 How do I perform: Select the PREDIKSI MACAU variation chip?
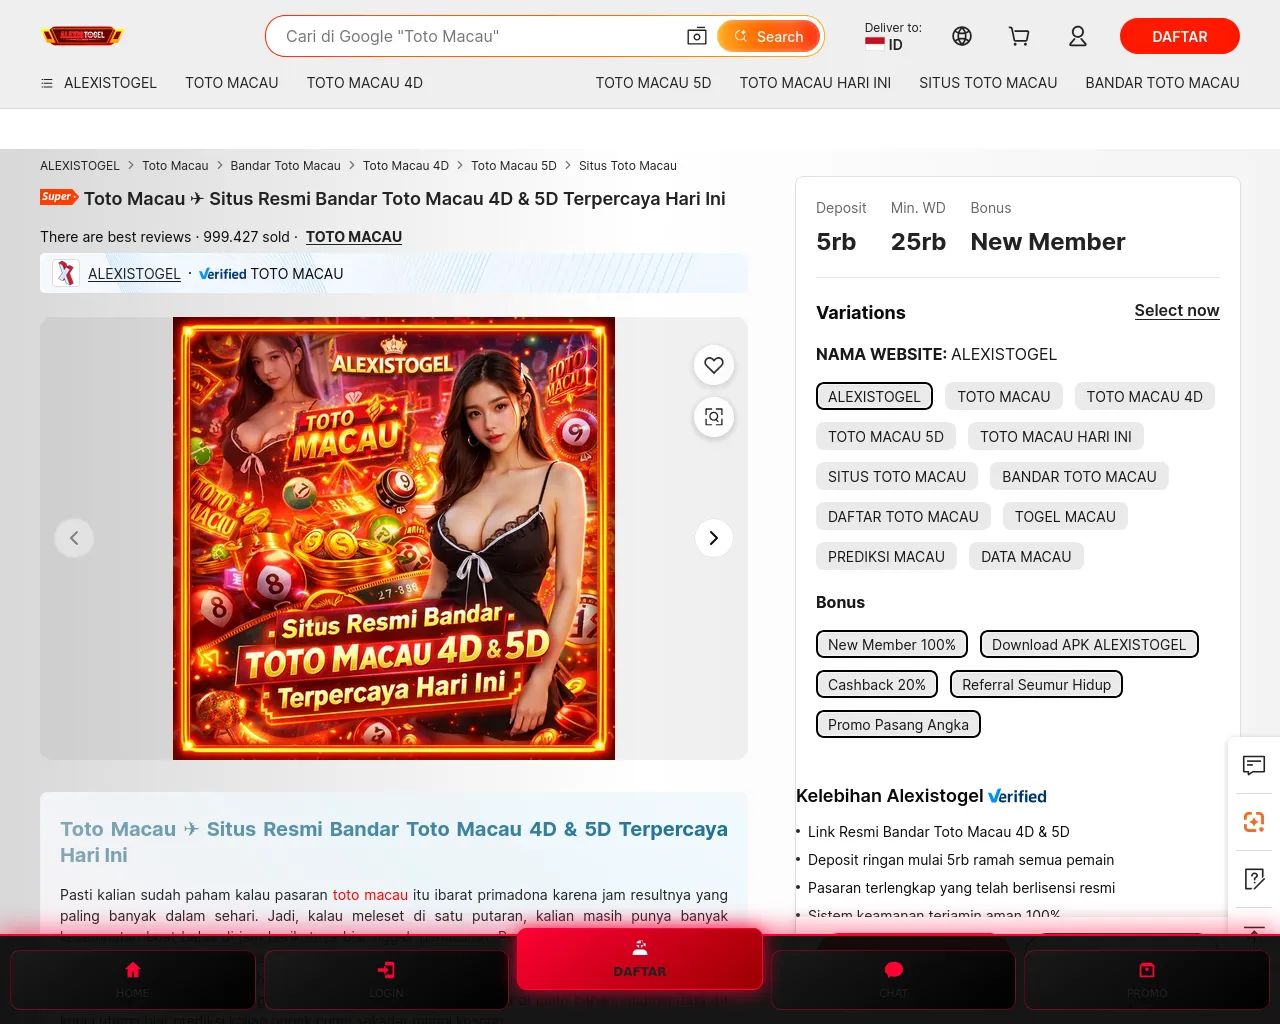886,557
